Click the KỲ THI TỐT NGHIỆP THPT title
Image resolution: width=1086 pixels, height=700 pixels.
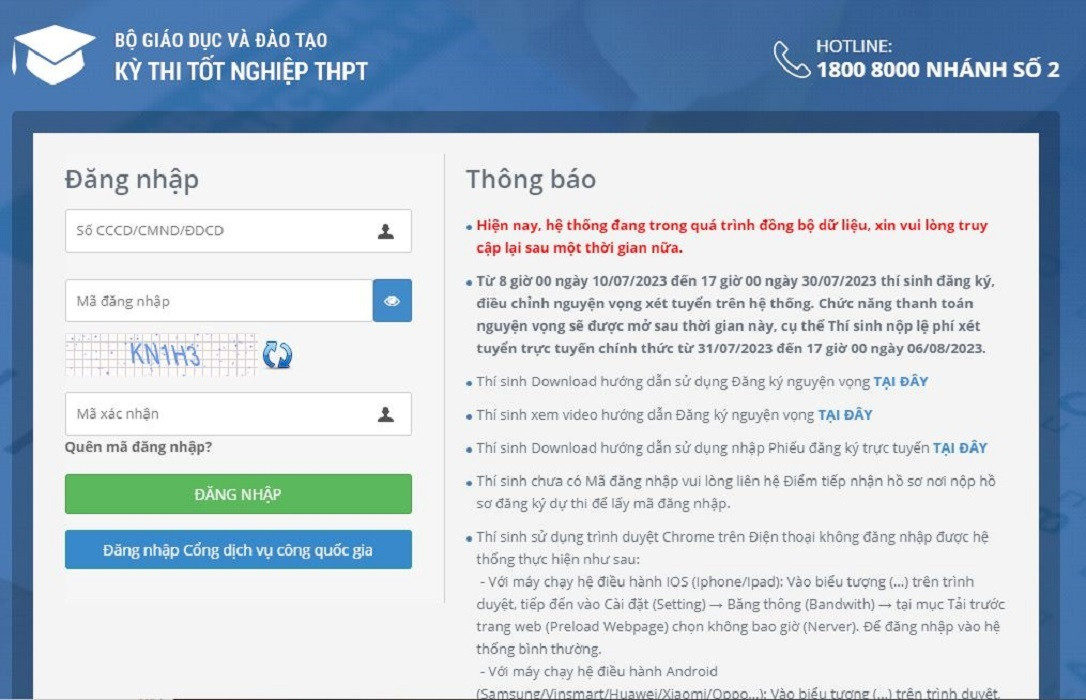click(241, 71)
